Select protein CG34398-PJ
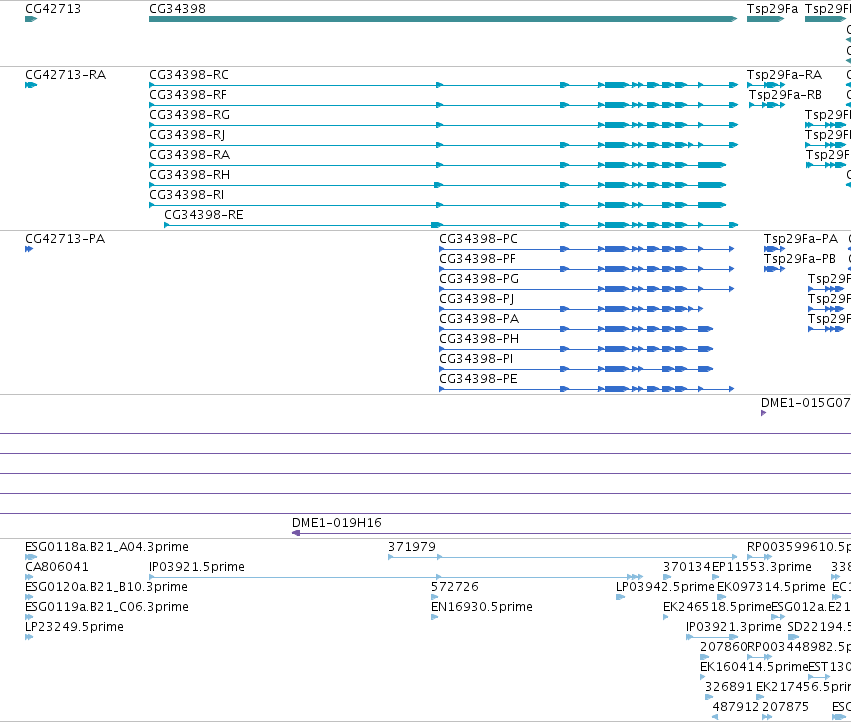Image resolution: width=851 pixels, height=722 pixels. (x=477, y=299)
